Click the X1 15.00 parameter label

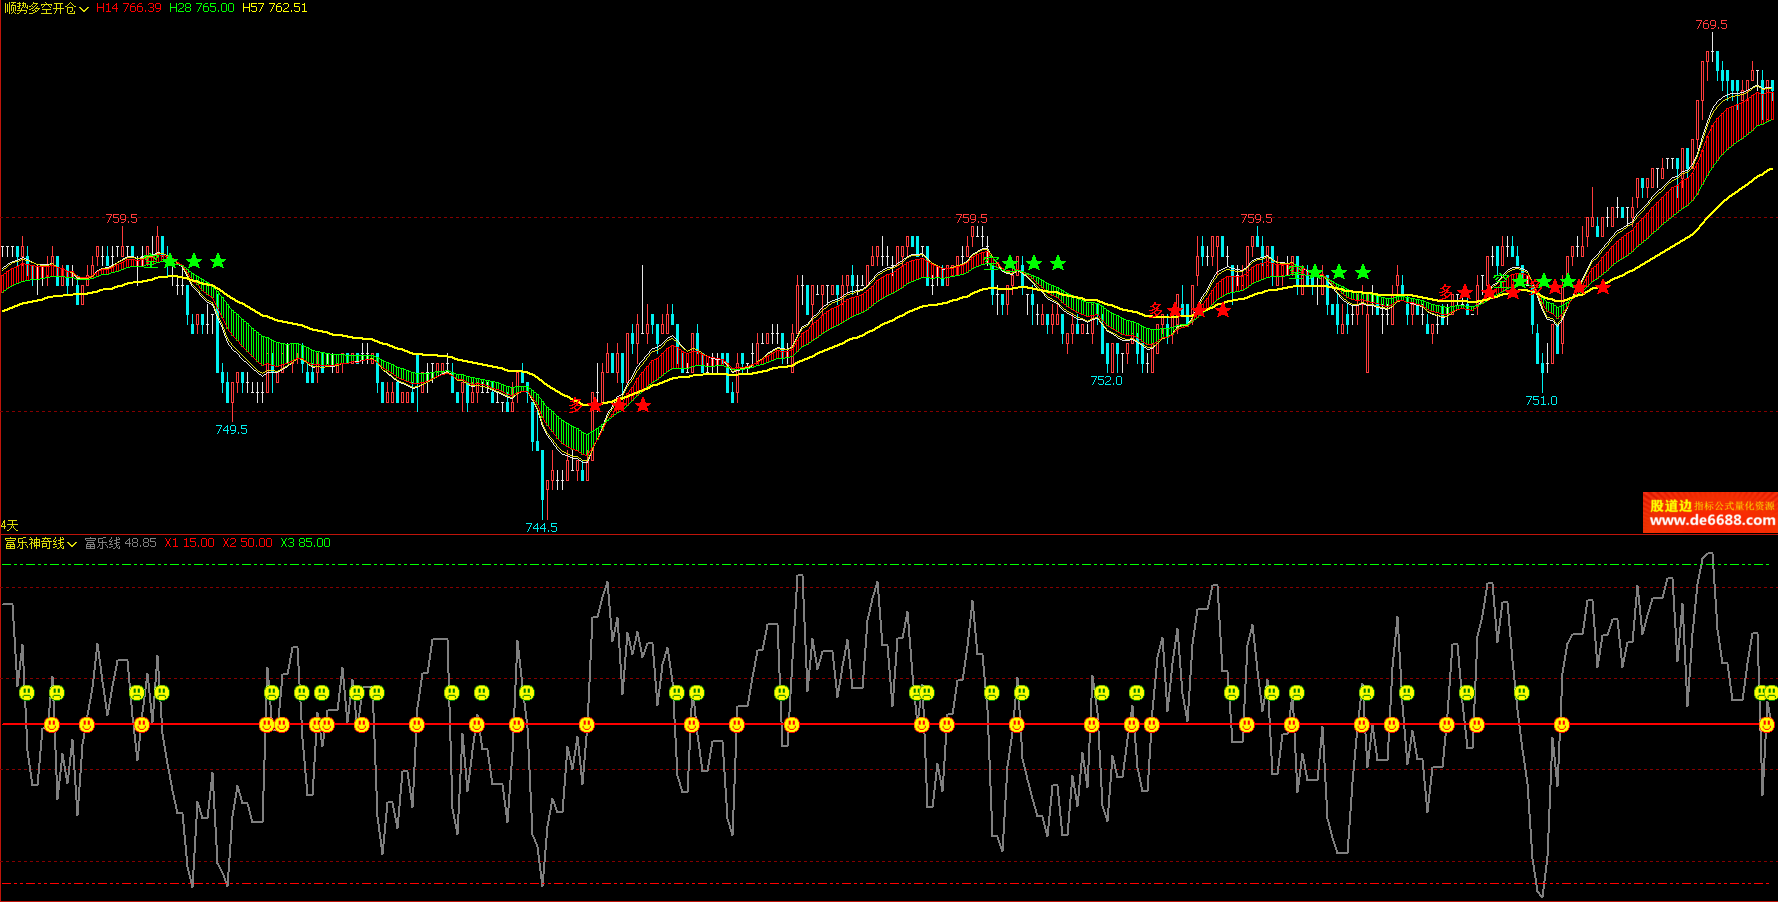[x=189, y=543]
